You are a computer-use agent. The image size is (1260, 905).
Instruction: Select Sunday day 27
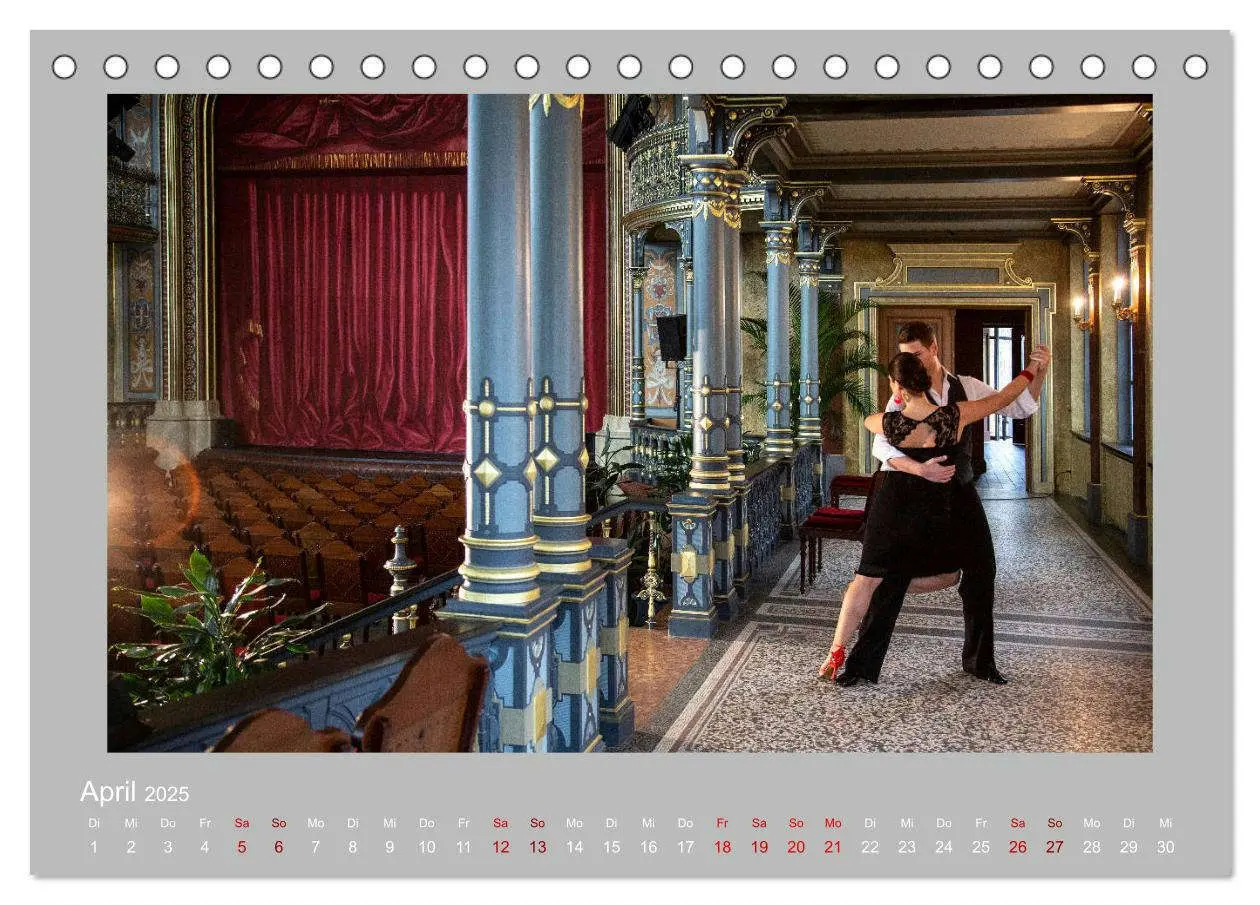1055,847
